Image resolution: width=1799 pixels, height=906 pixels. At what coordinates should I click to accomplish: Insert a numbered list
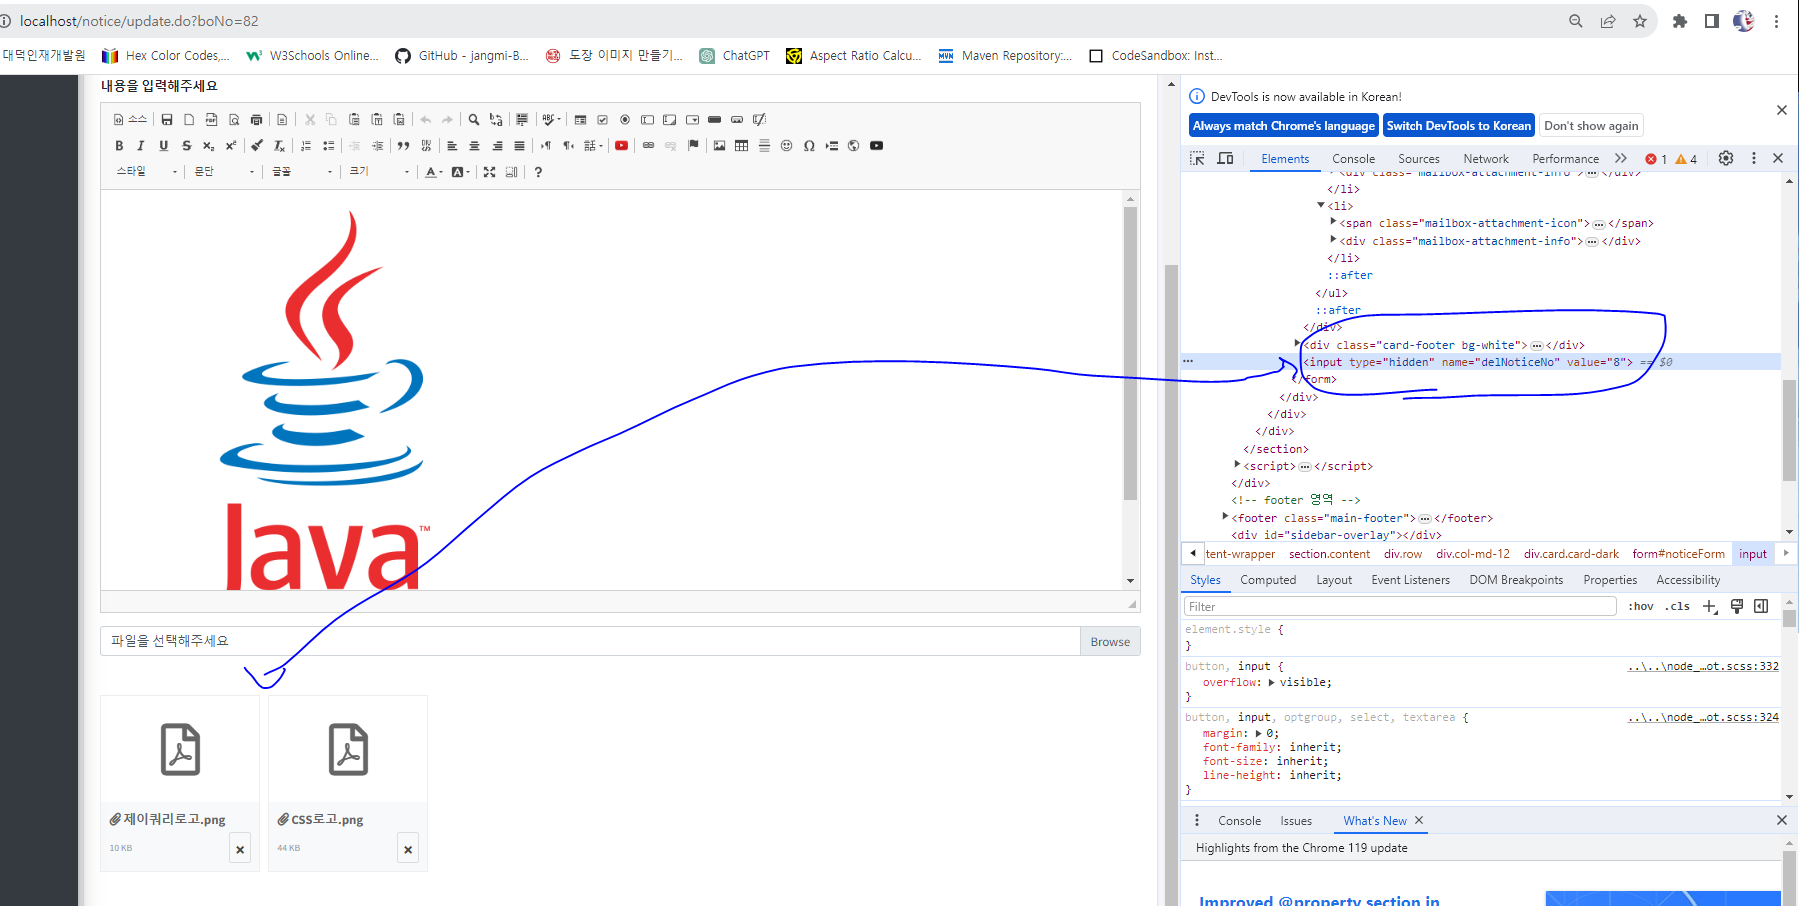(306, 146)
